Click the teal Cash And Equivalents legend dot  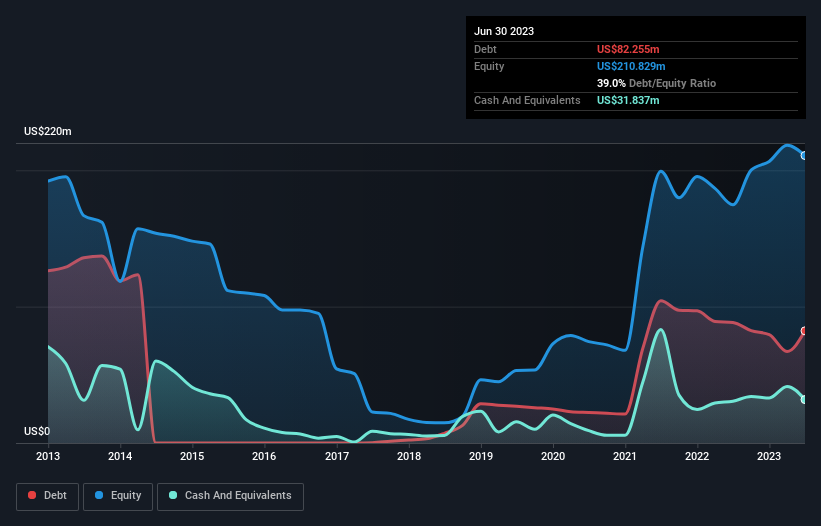click(173, 495)
